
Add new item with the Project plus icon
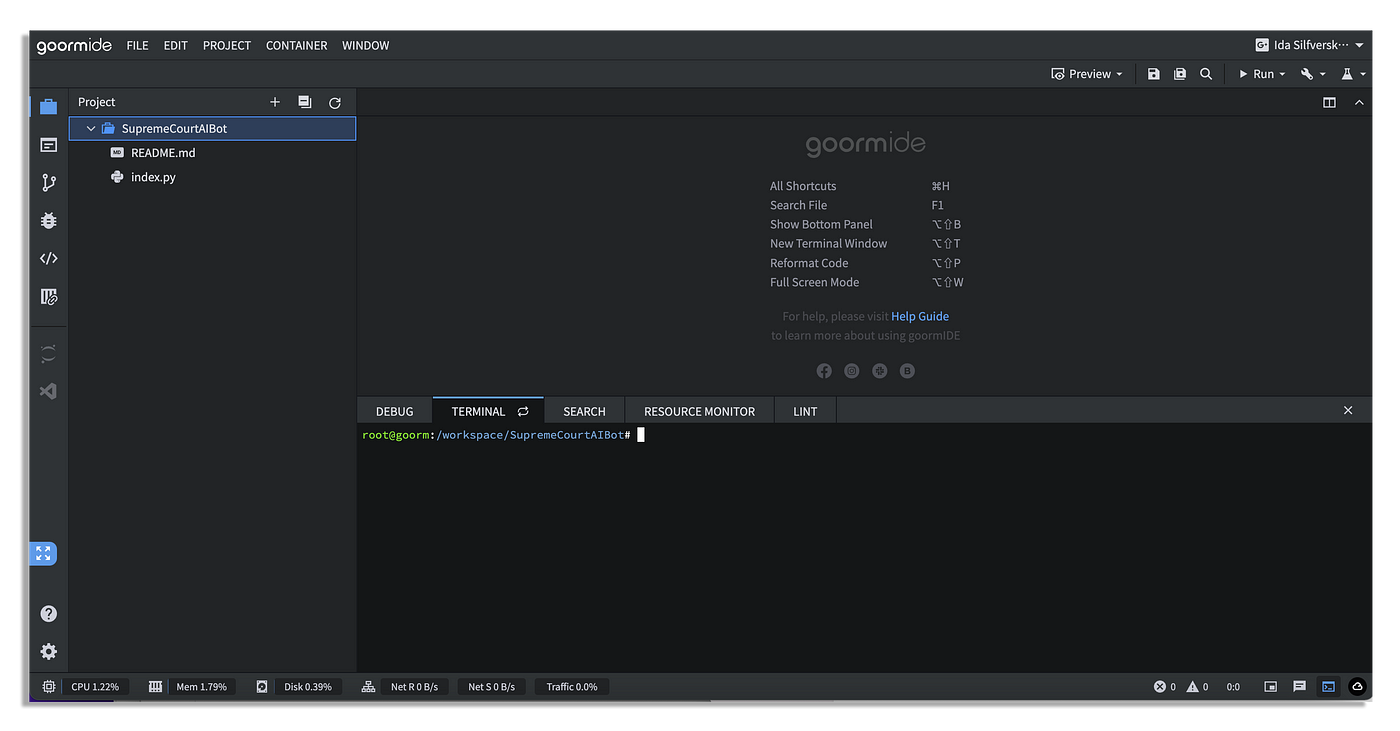pos(275,102)
